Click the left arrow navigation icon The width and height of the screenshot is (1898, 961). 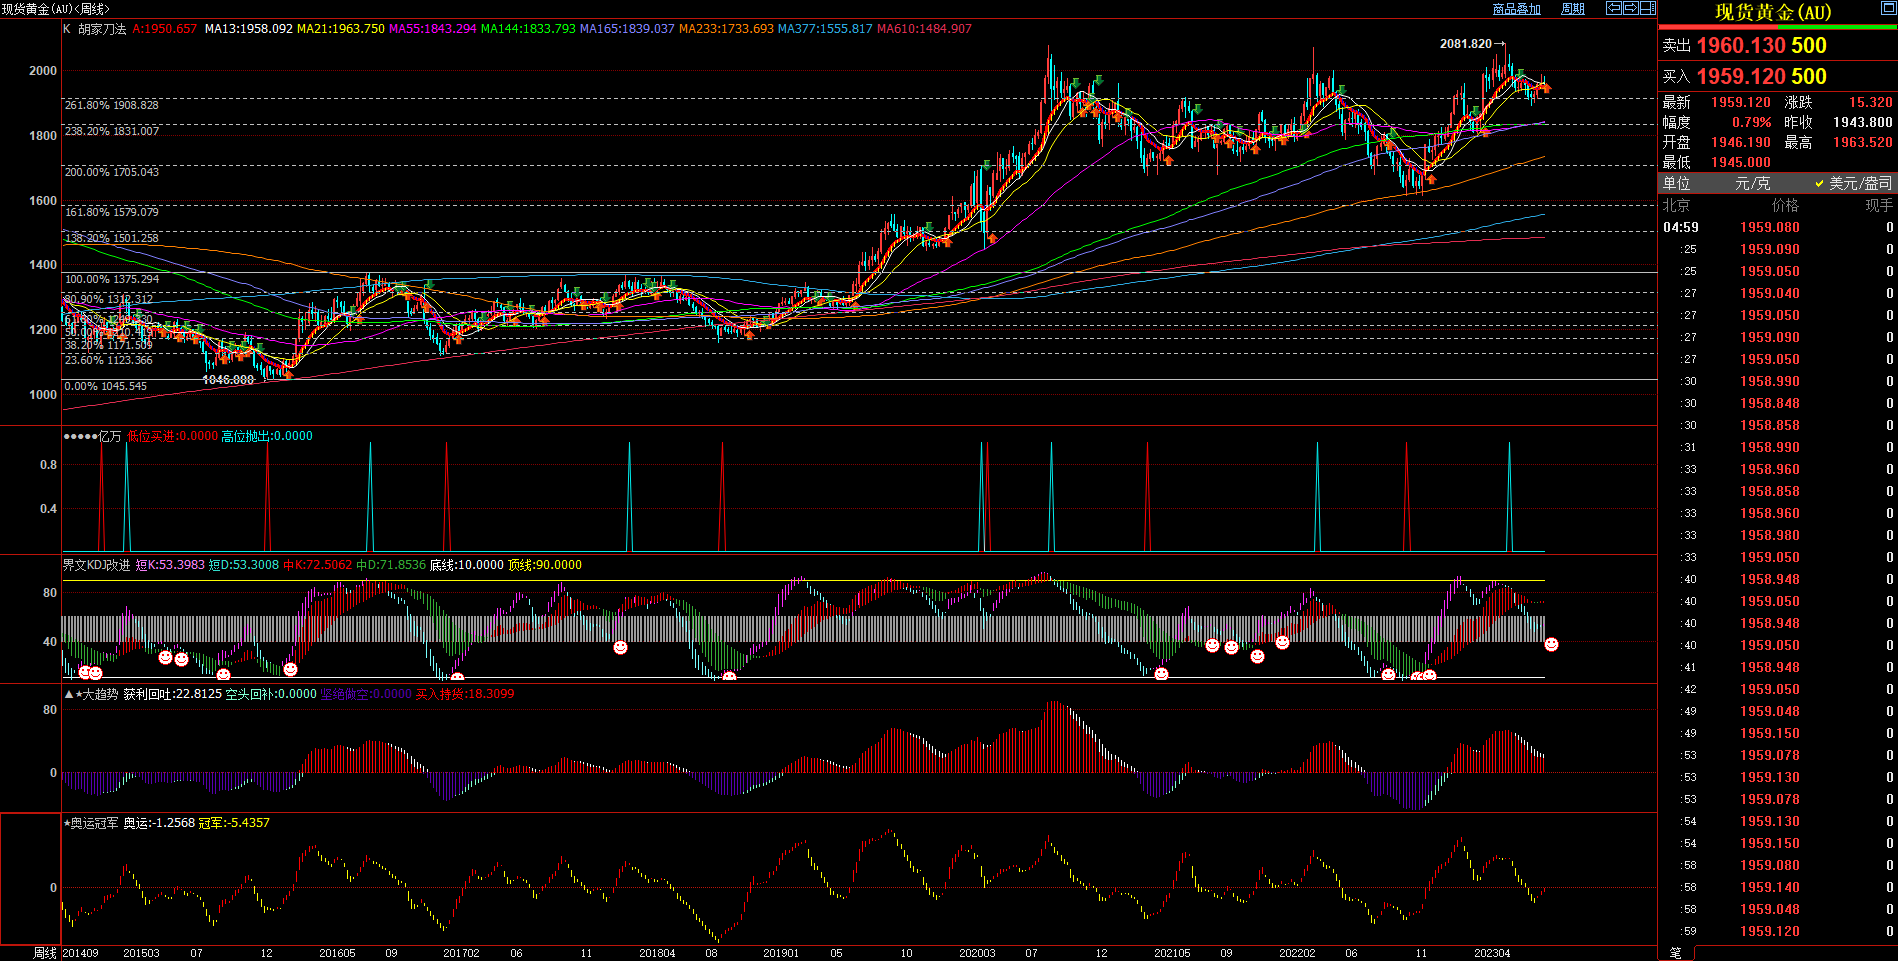tap(1614, 8)
